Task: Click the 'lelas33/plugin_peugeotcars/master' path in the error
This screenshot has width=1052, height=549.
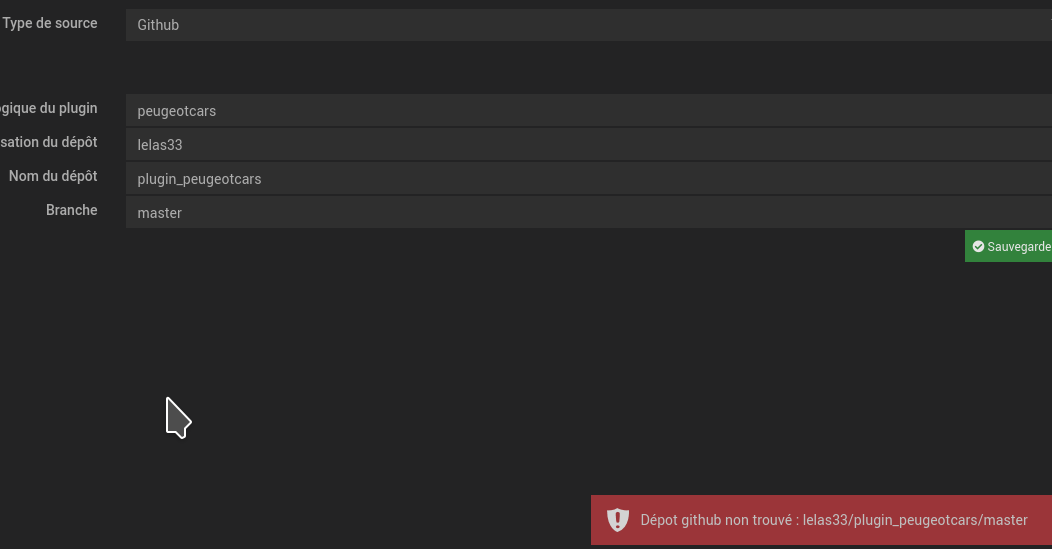Action: 915,520
